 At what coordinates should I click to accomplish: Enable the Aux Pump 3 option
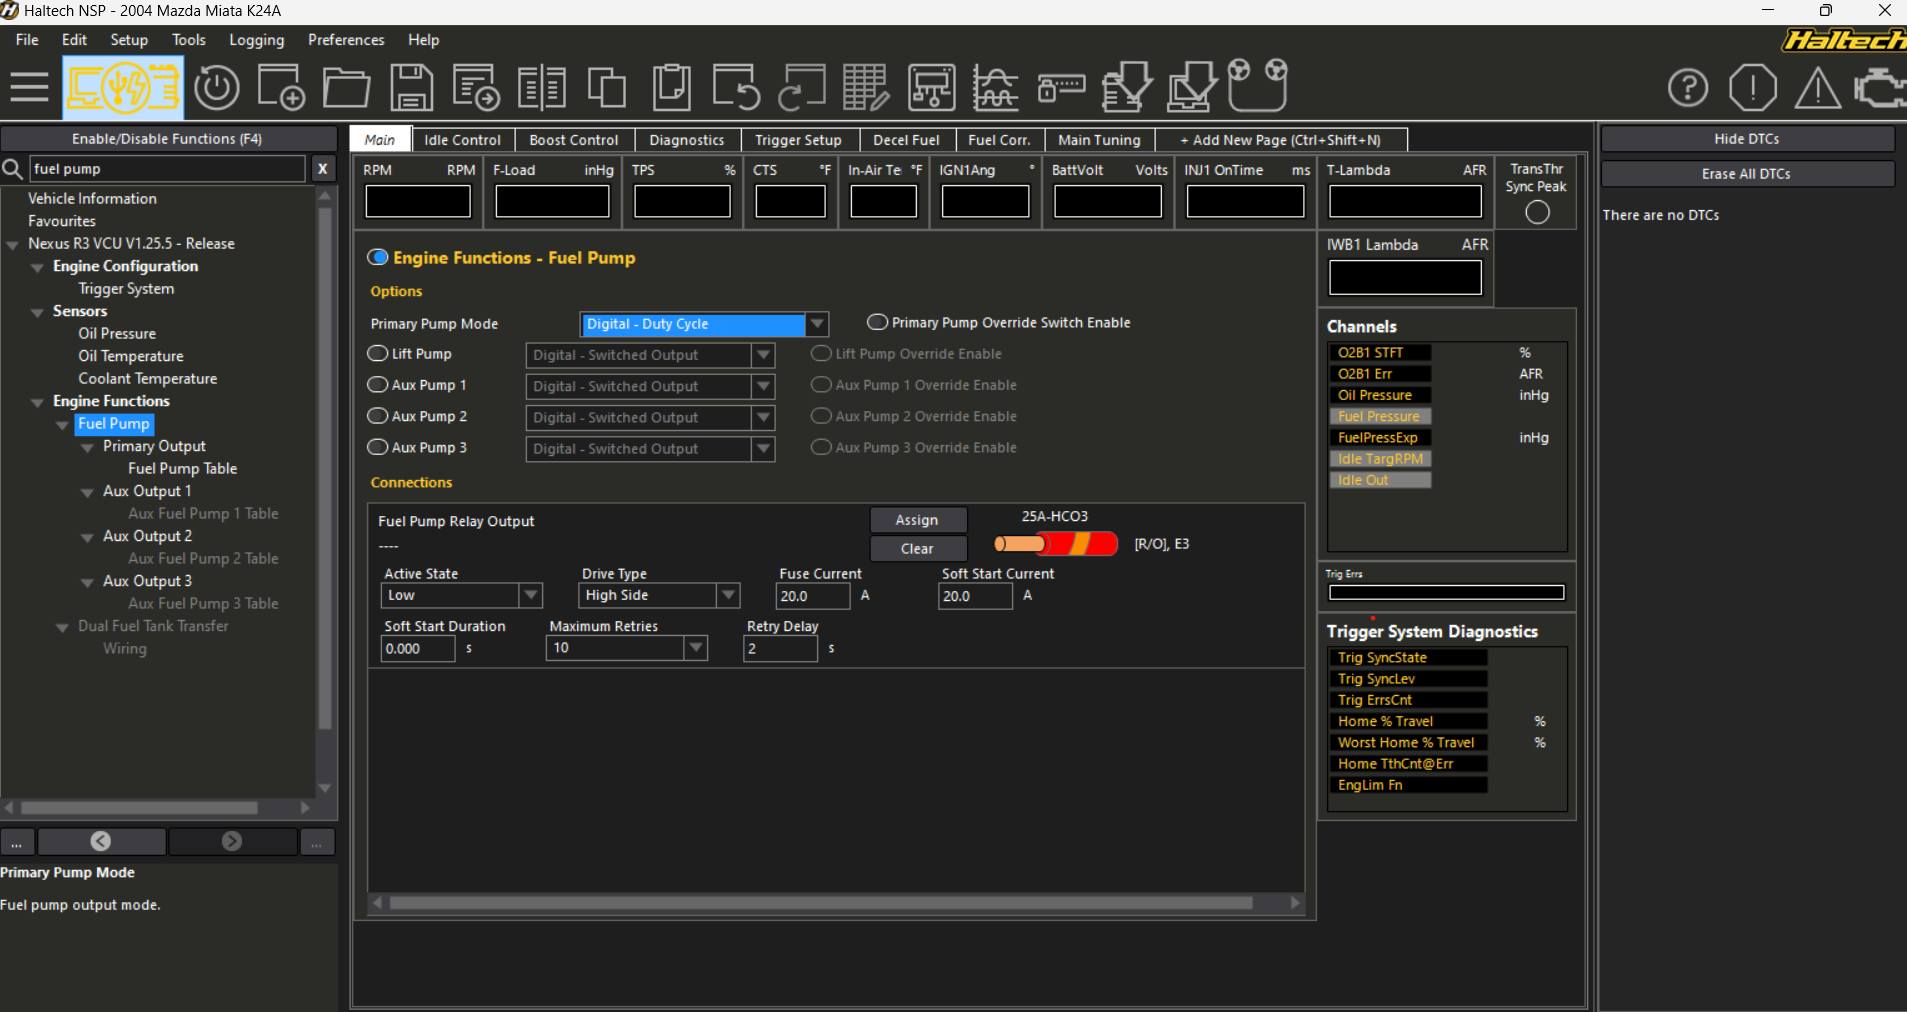click(377, 447)
